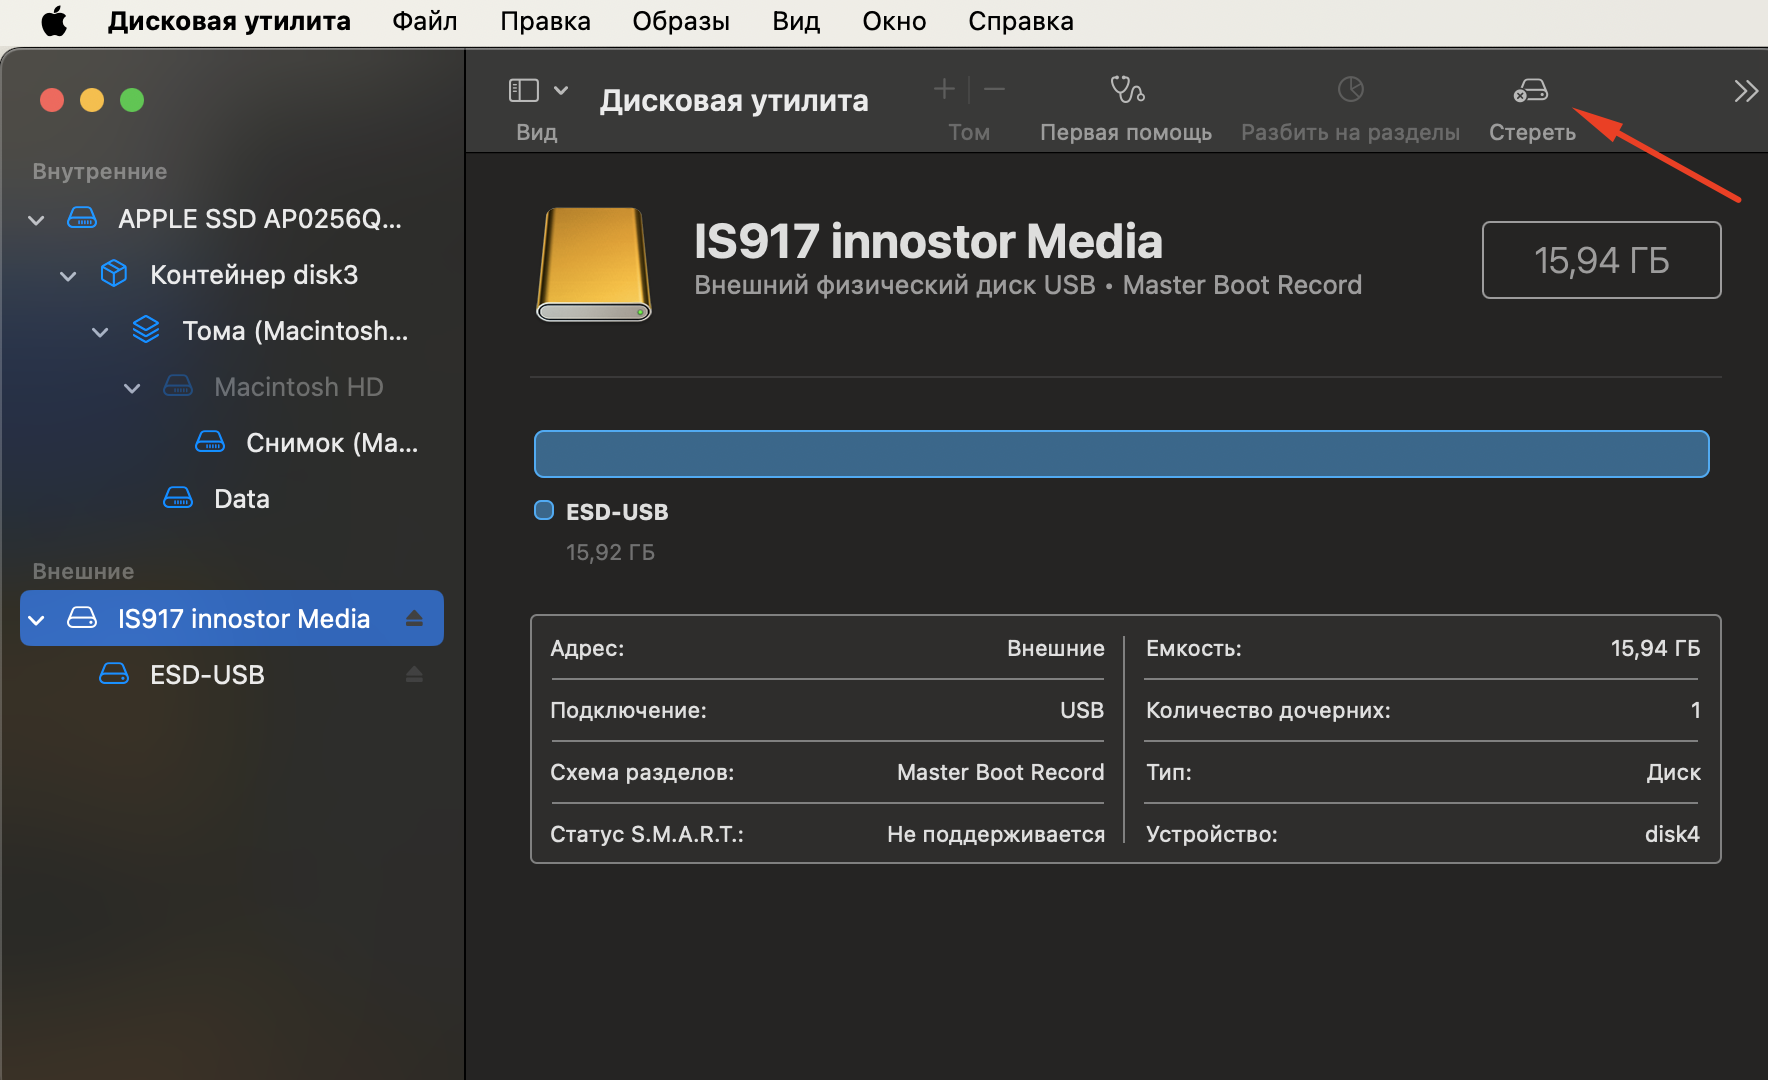Image resolution: width=1768 pixels, height=1080 pixels.
Task: Click the yellow external drive image
Action: click(594, 264)
